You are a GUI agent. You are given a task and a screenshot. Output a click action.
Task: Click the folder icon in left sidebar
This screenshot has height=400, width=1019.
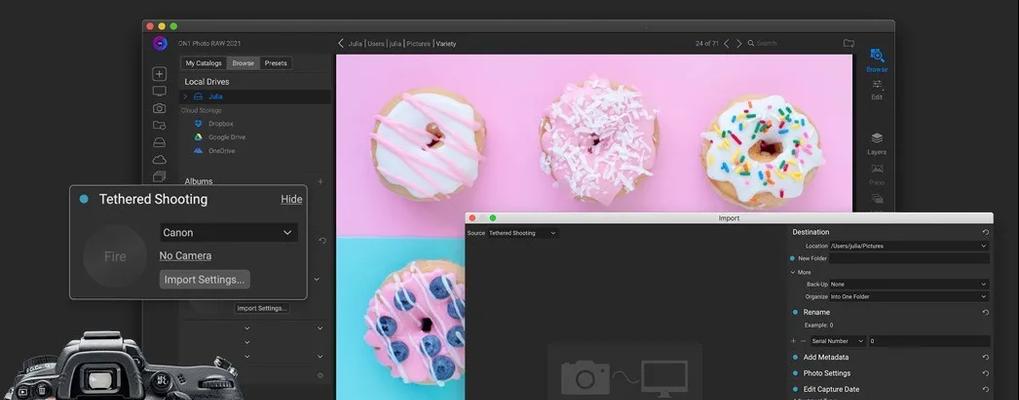click(159, 125)
